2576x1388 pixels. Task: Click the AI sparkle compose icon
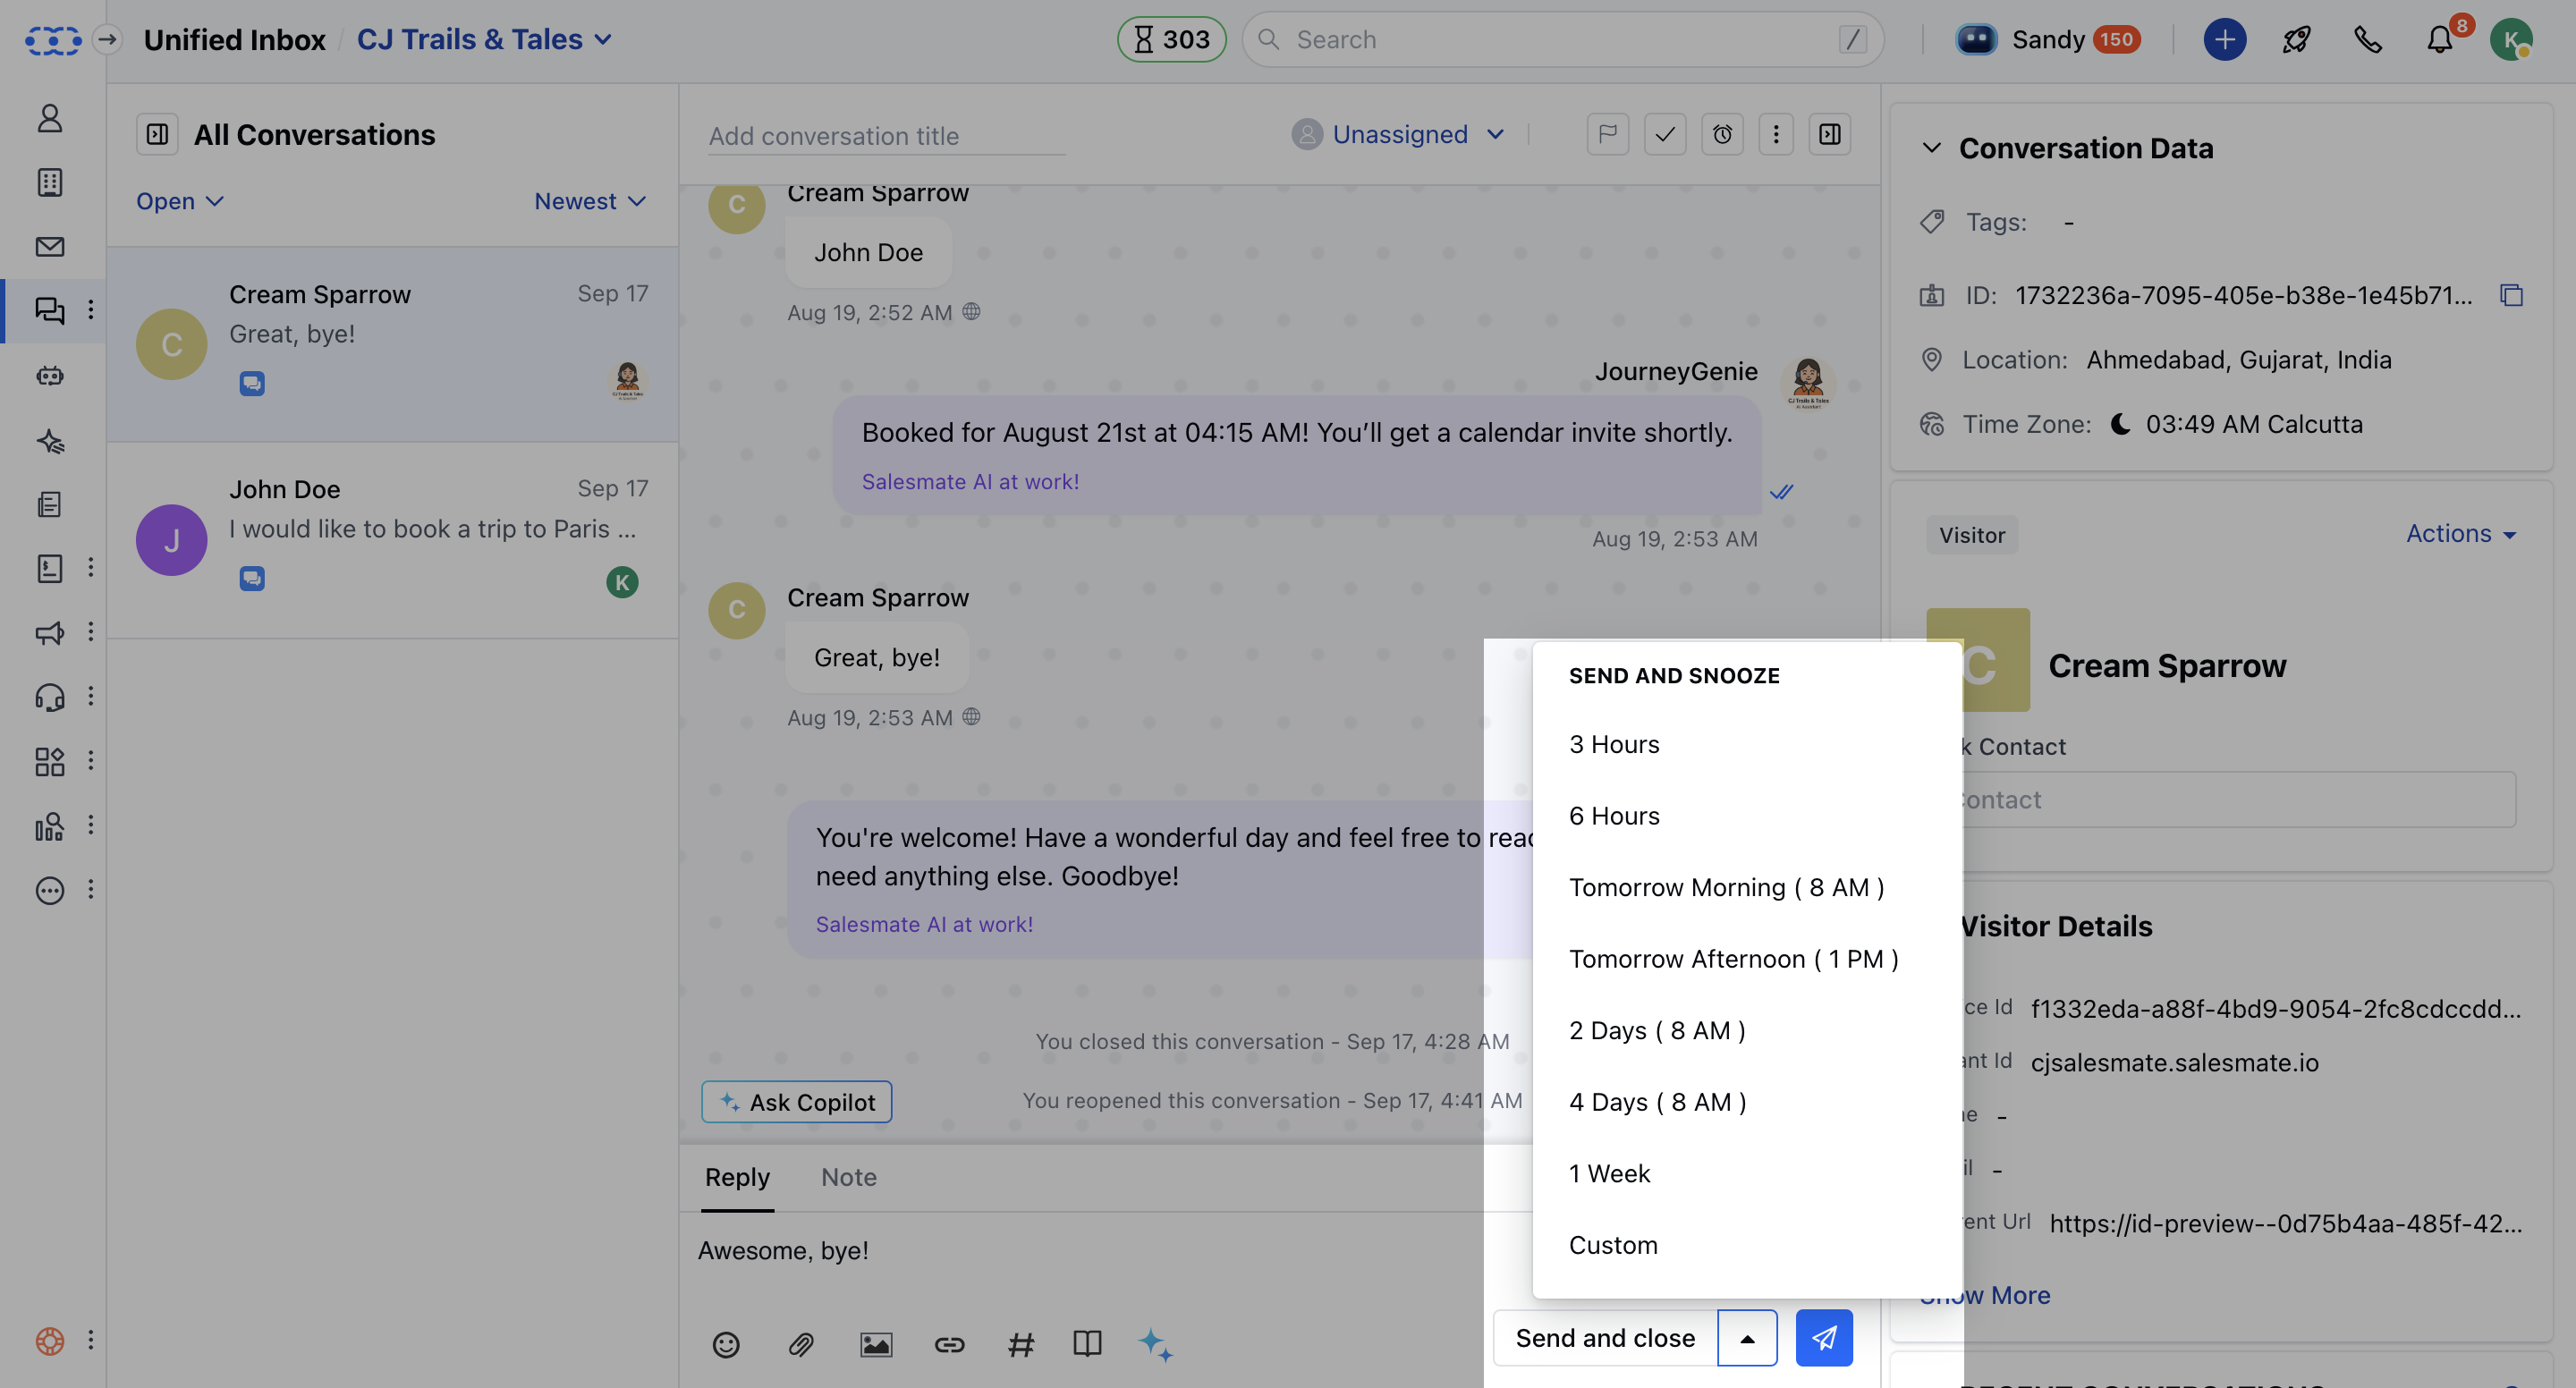click(x=1155, y=1344)
